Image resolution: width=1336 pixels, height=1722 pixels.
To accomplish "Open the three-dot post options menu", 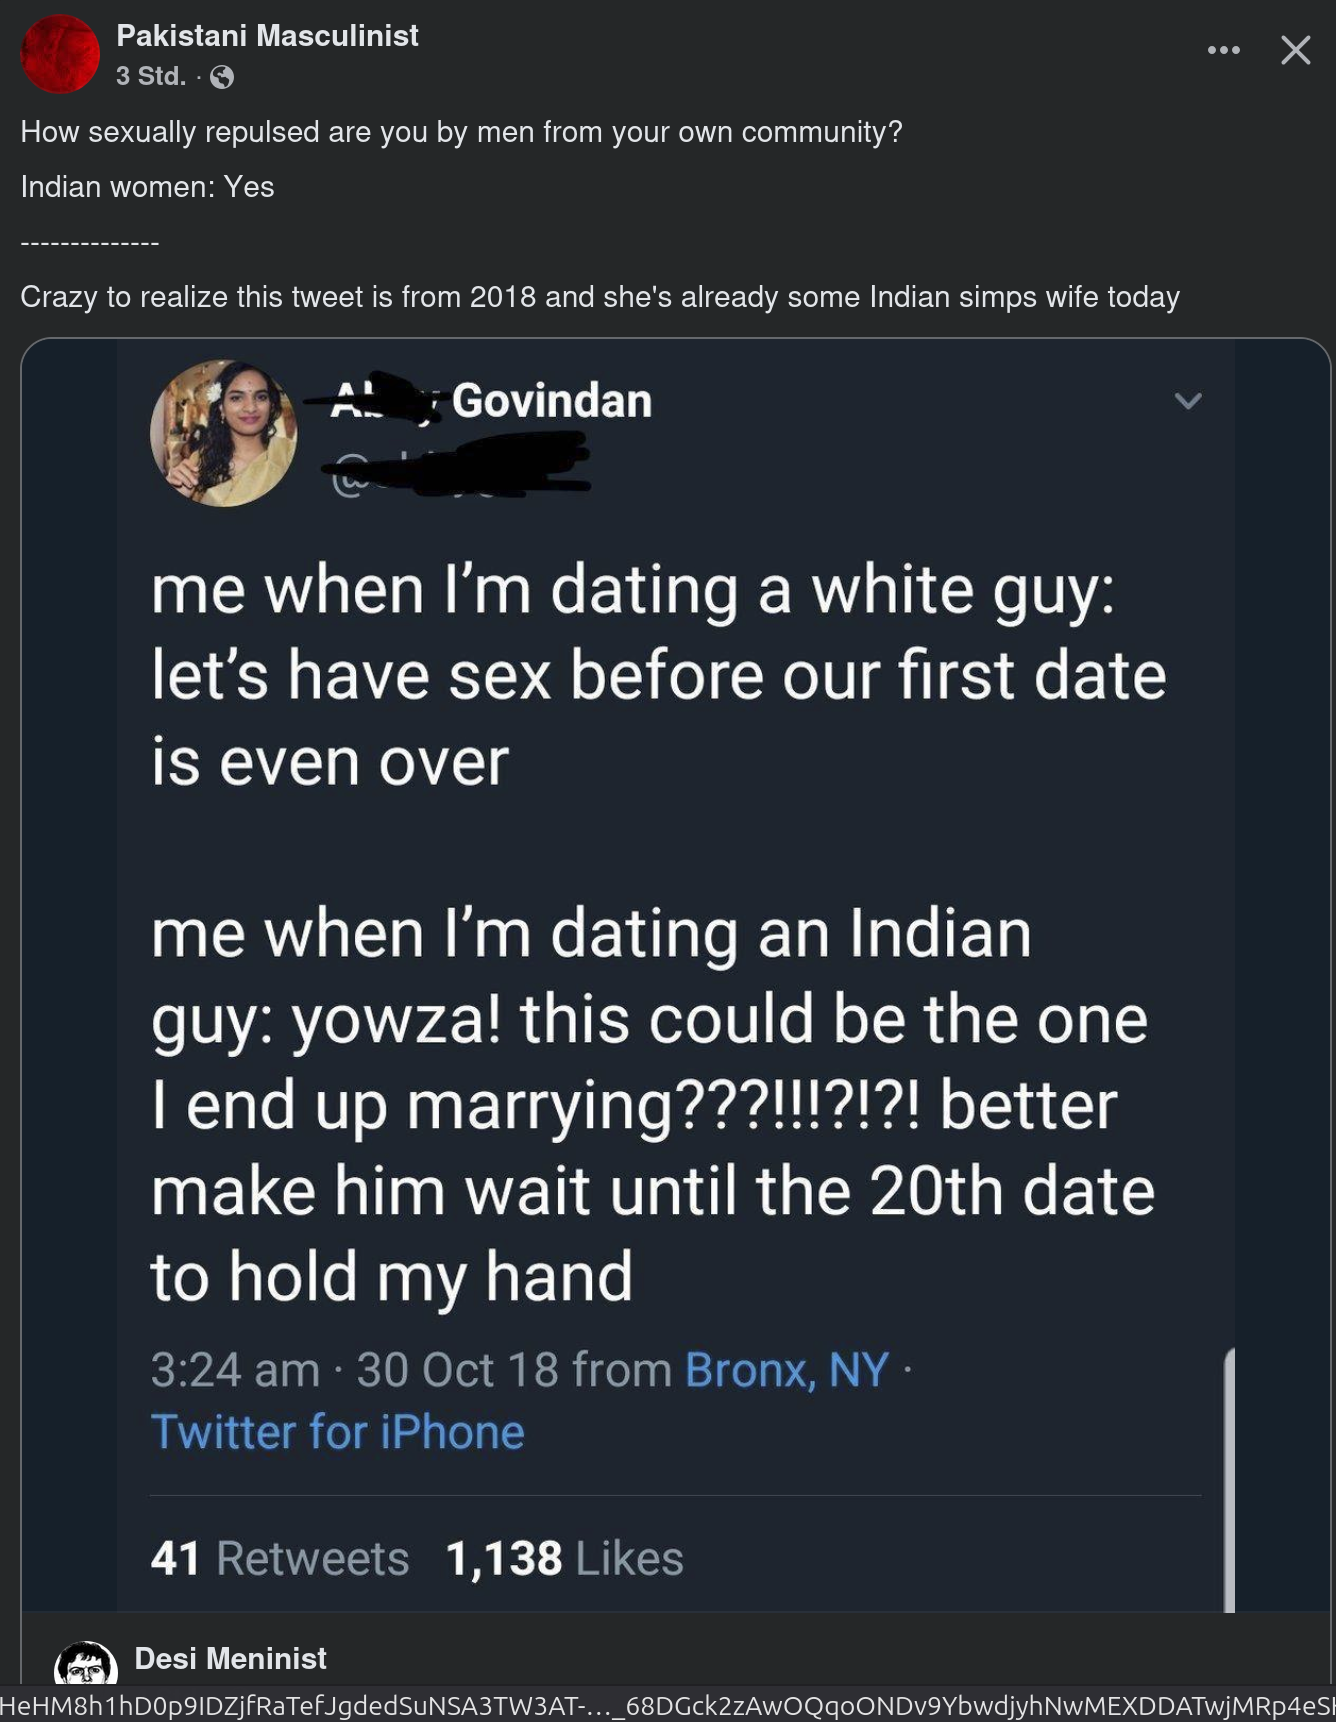I will pyautogui.click(x=1223, y=50).
